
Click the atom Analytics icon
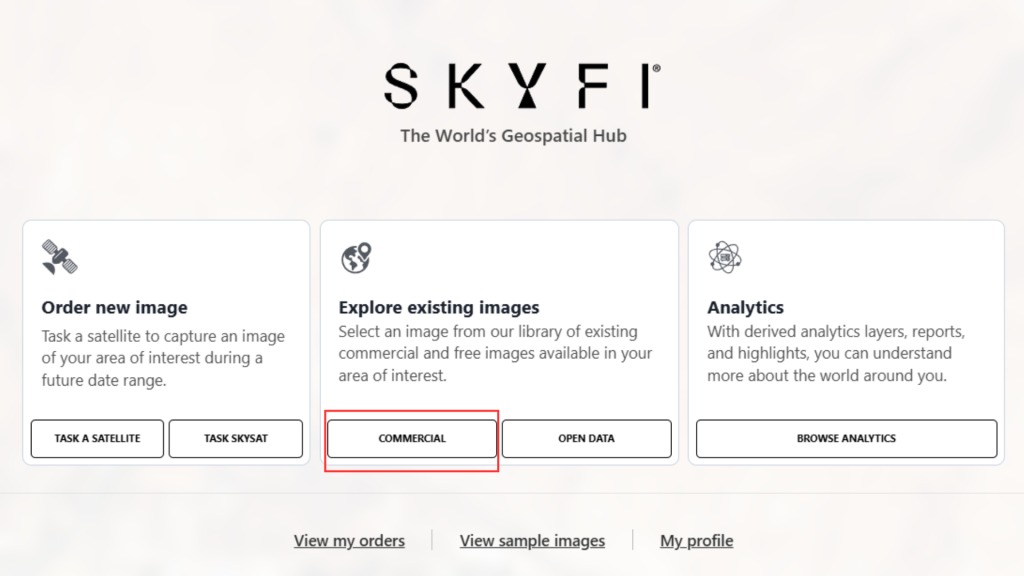(x=725, y=257)
